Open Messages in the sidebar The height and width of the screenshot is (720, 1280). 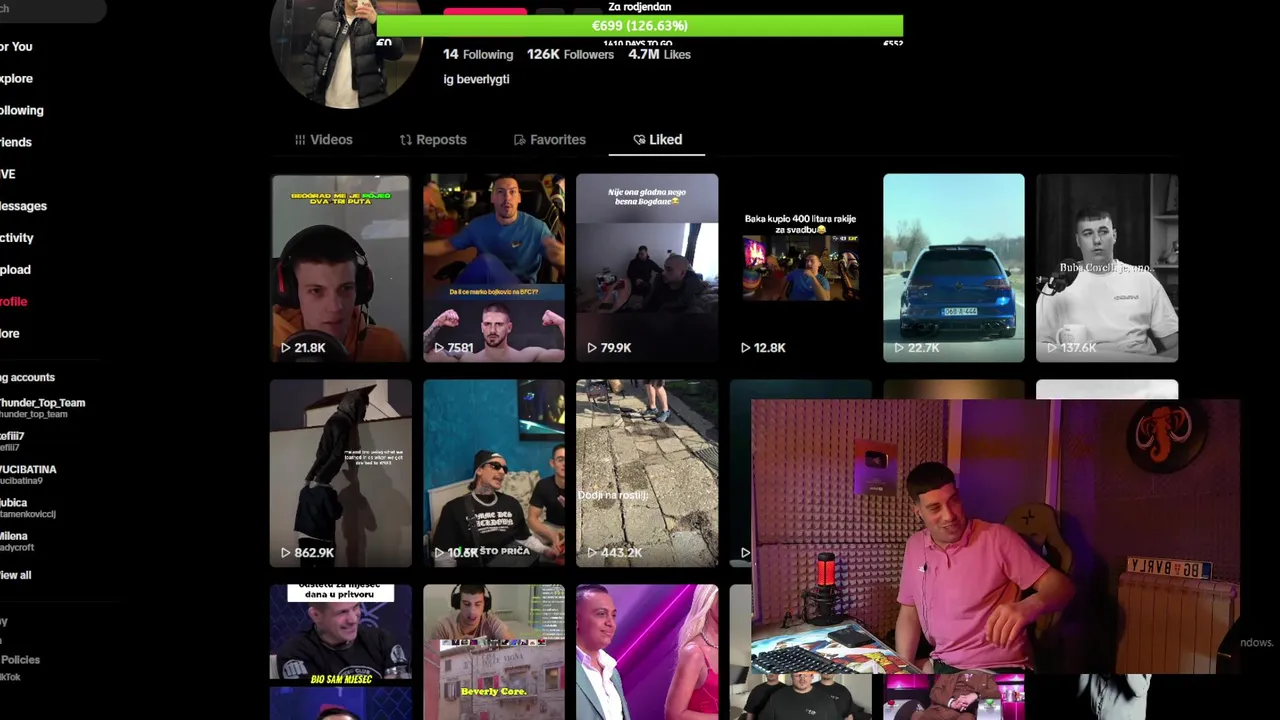[x=23, y=206]
